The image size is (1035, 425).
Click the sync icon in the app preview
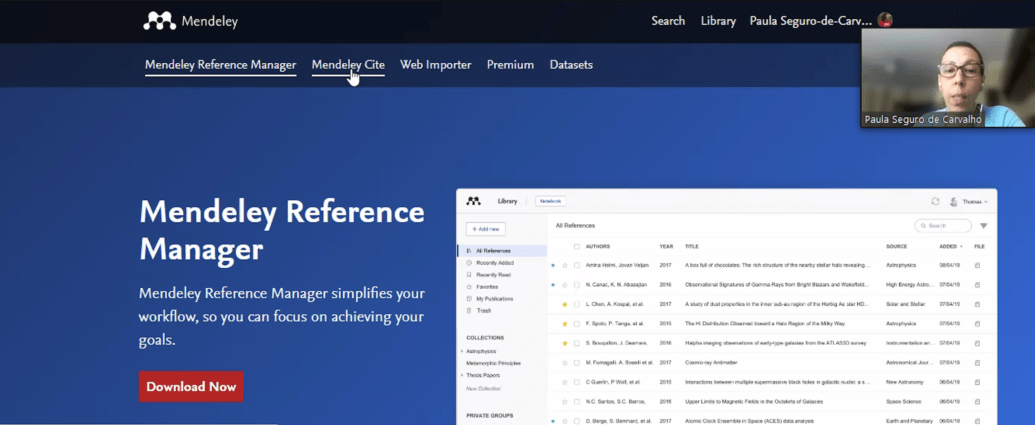935,201
